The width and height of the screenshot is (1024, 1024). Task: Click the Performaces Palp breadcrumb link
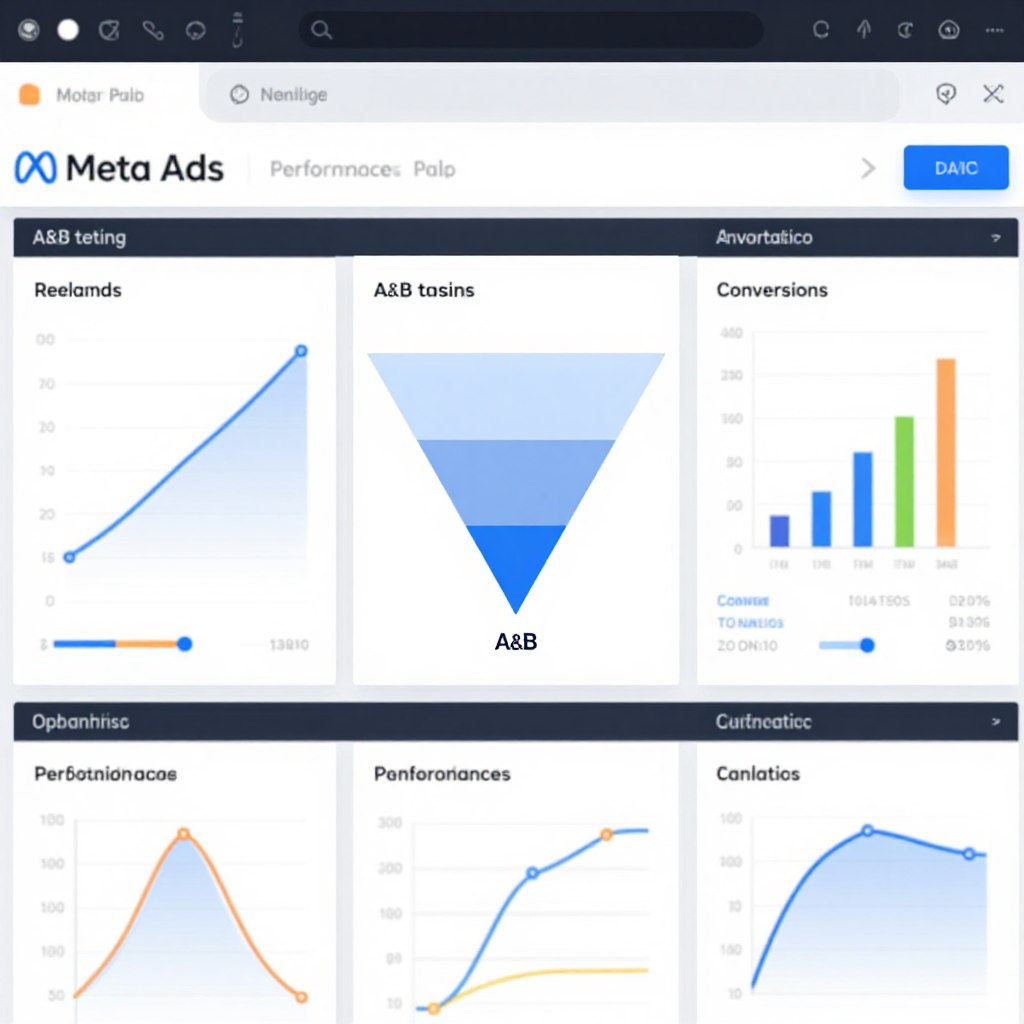[x=362, y=169]
